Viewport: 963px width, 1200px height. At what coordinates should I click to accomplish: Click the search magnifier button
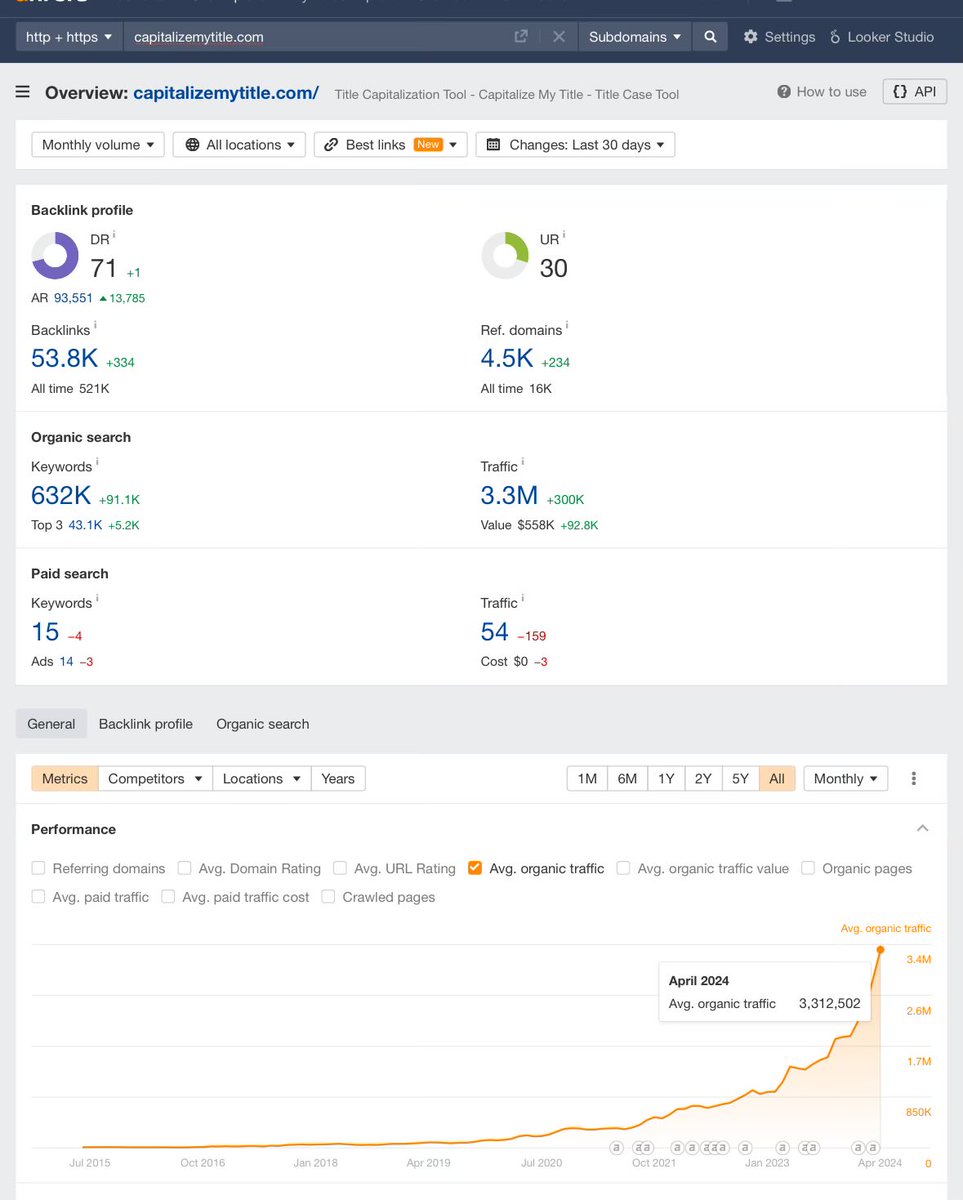(710, 37)
